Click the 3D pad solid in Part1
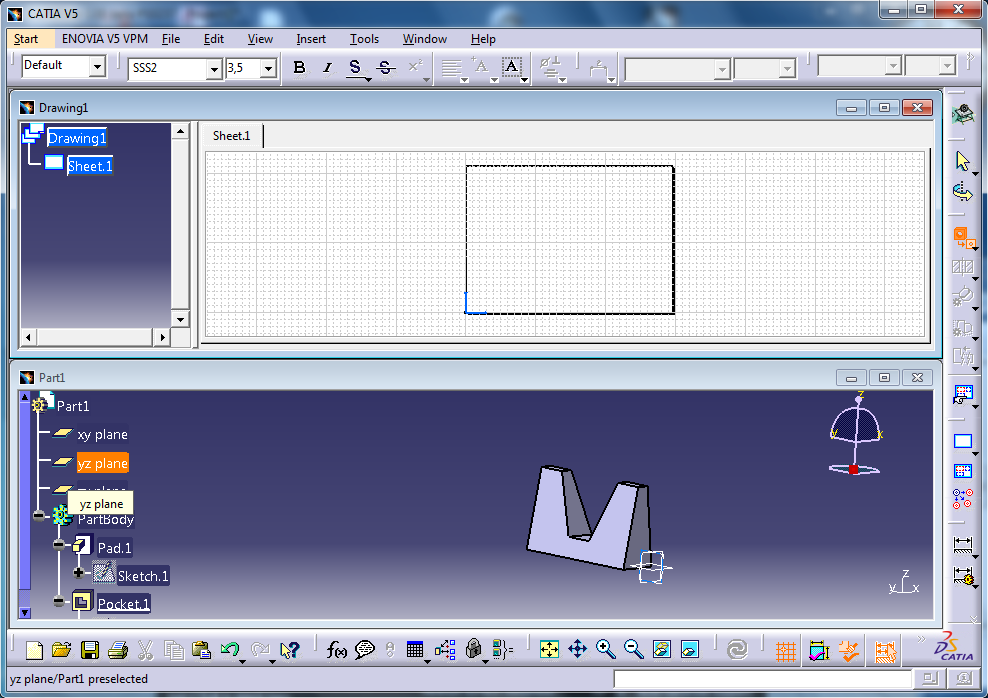Viewport: 988px width, 698px height. [x=589, y=518]
